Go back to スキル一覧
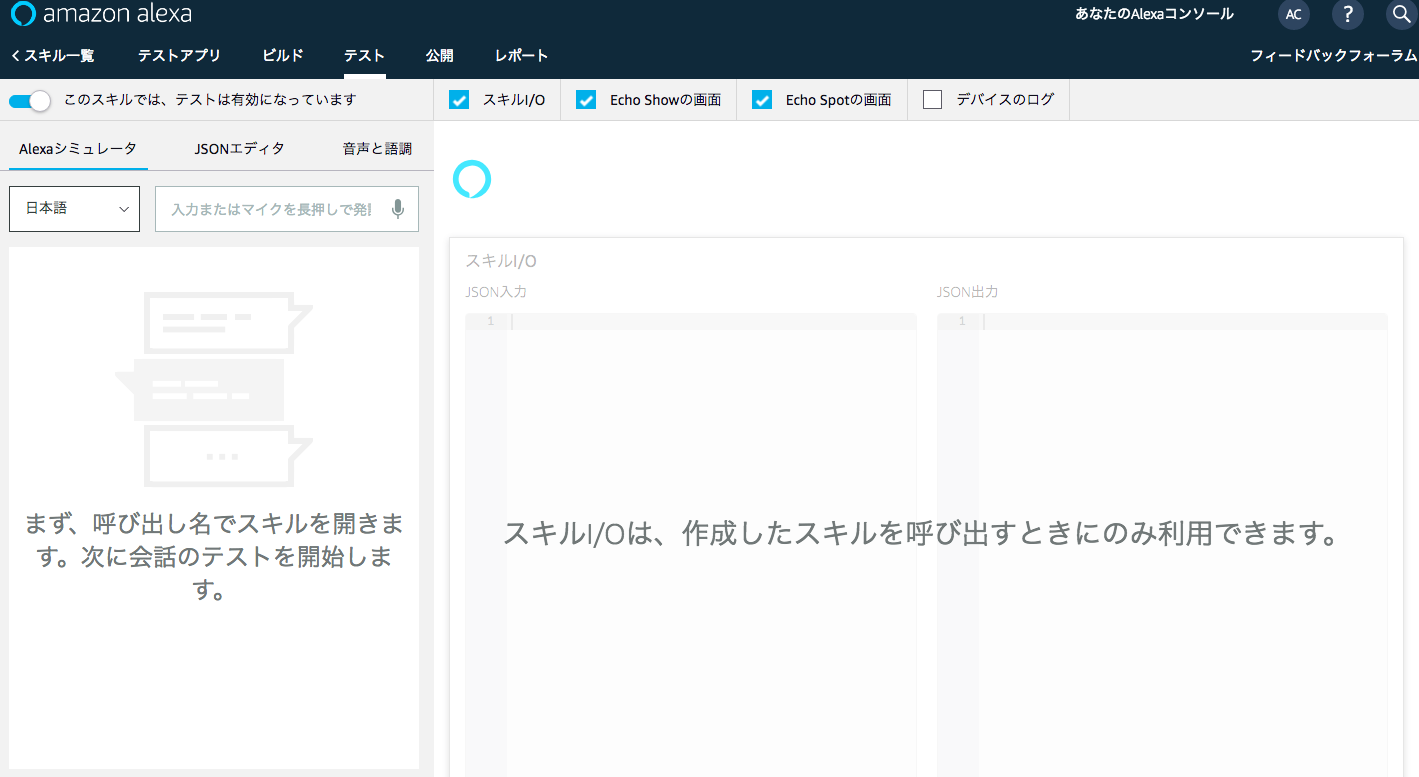Viewport: 1419px width, 777px height. (52, 55)
